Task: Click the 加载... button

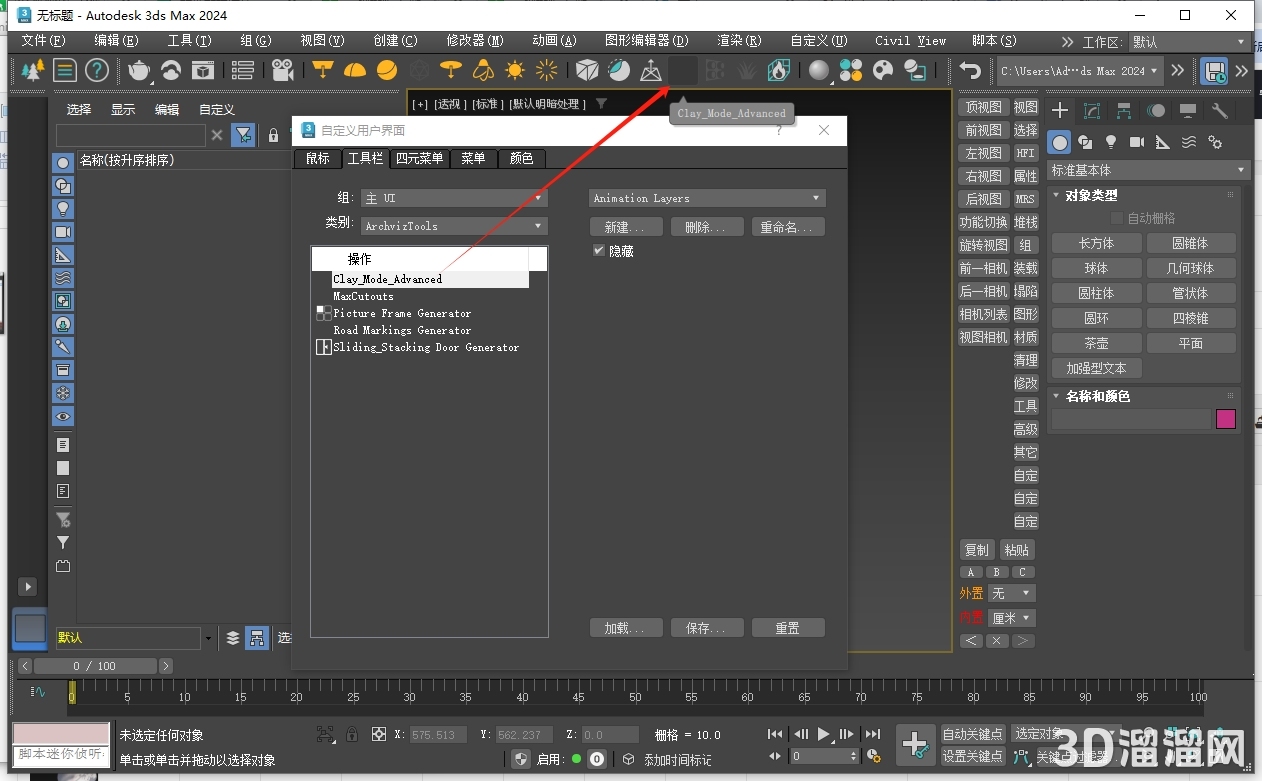Action: pos(625,628)
